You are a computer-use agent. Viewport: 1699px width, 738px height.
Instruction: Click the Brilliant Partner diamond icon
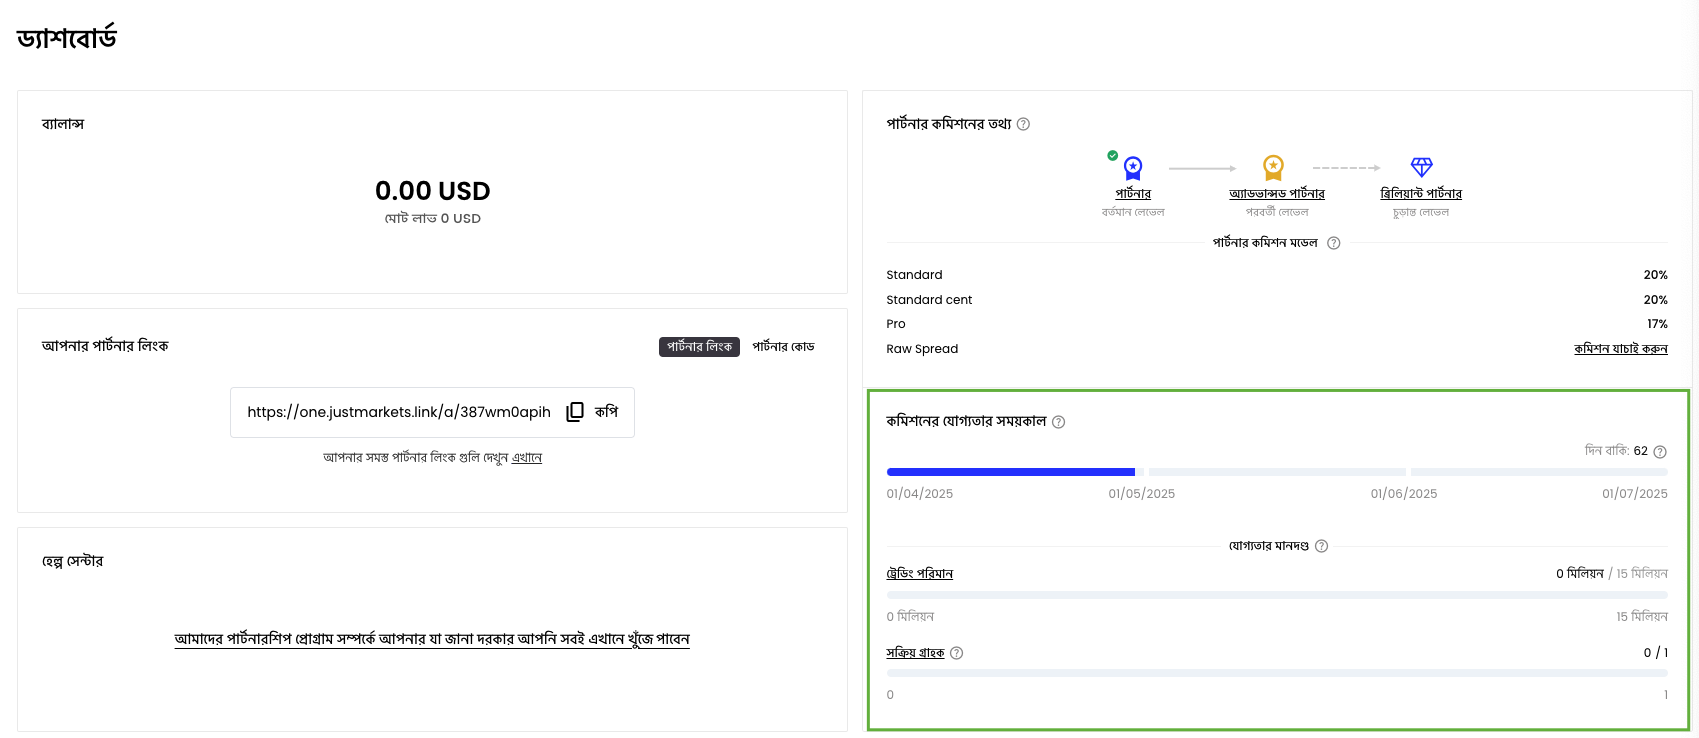coord(1421,167)
